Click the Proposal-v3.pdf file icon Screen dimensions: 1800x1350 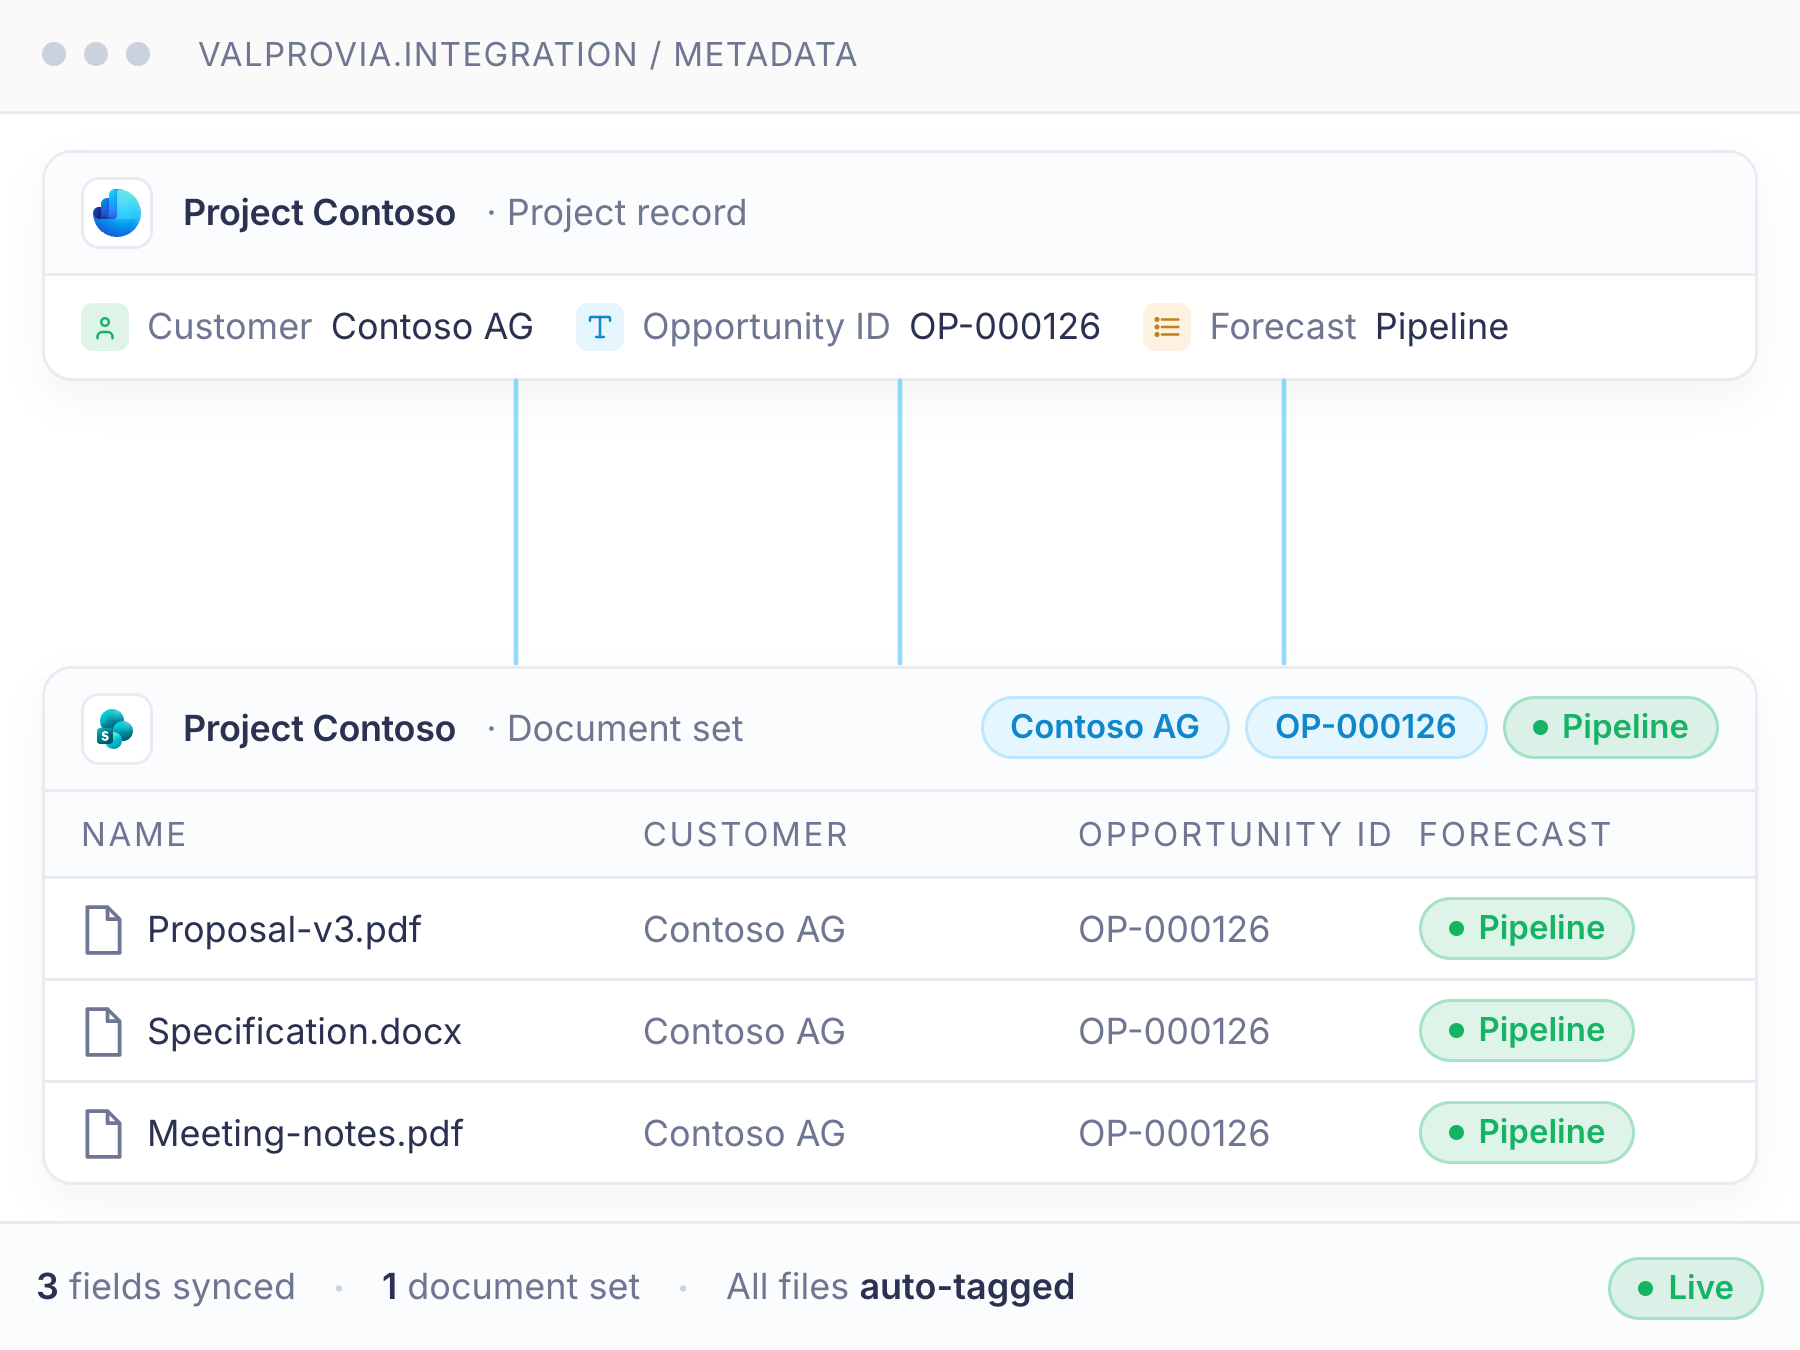pos(103,930)
